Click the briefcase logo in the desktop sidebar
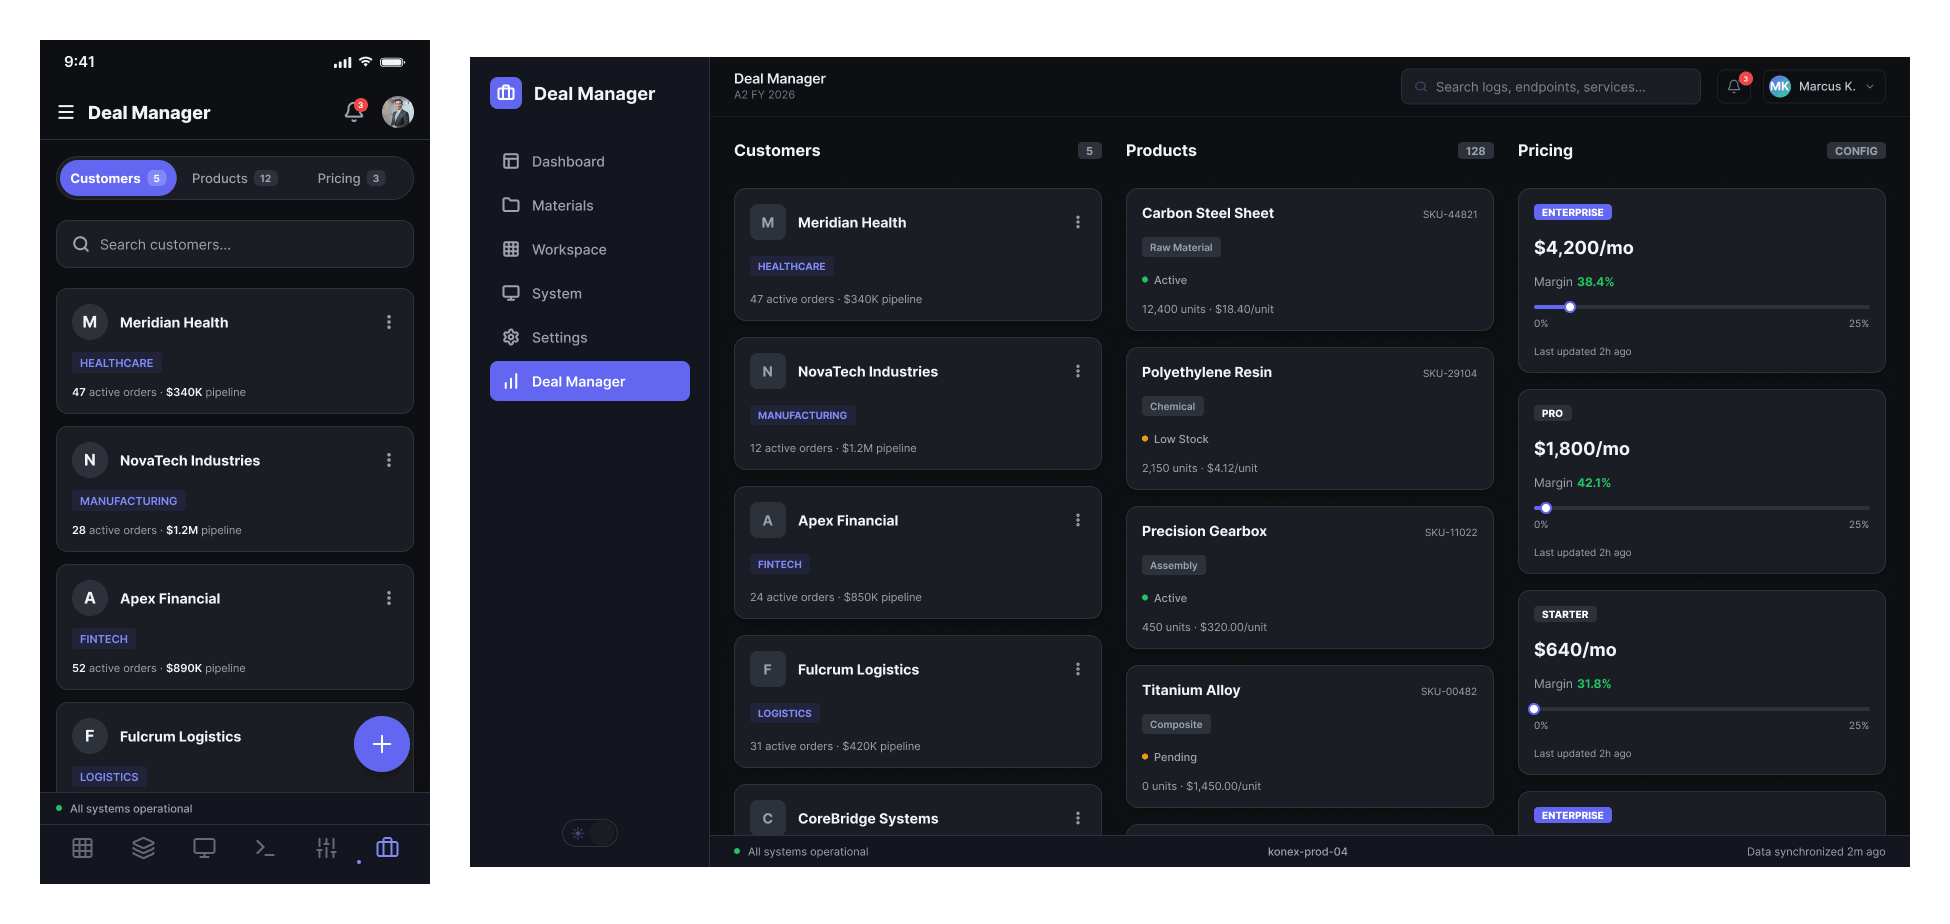The width and height of the screenshot is (1950, 924). point(506,93)
